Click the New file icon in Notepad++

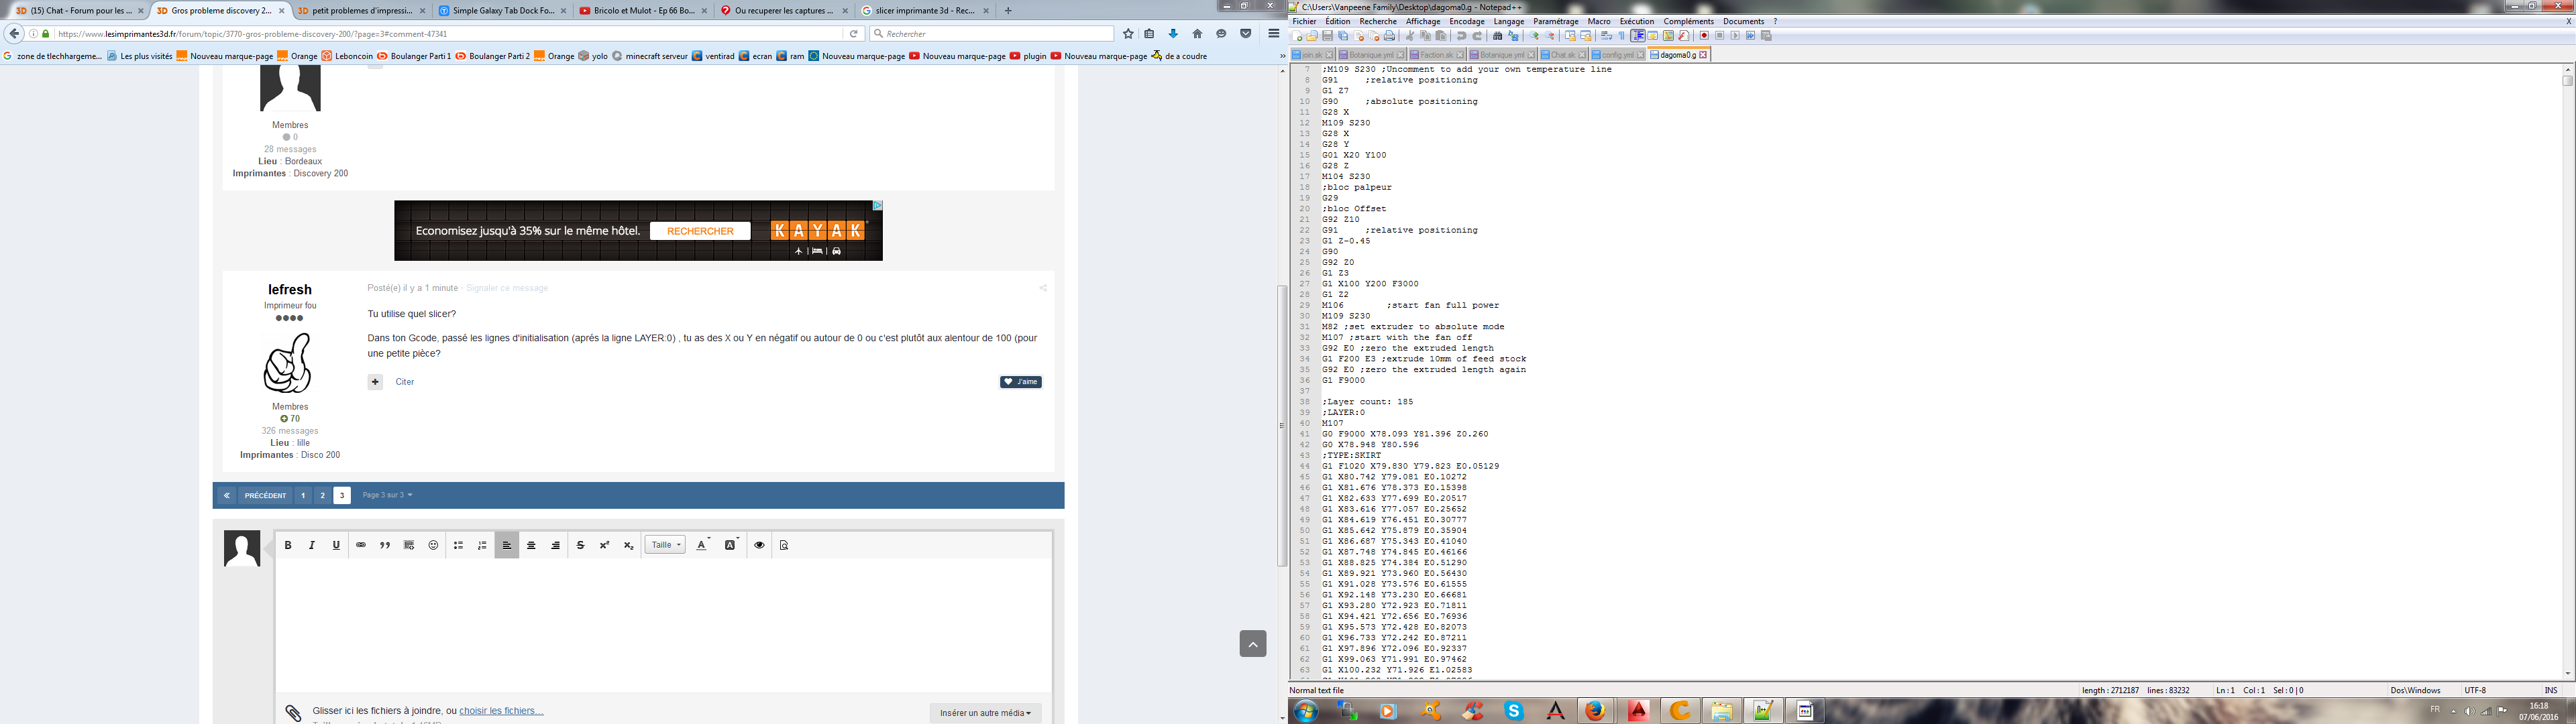(x=1297, y=36)
